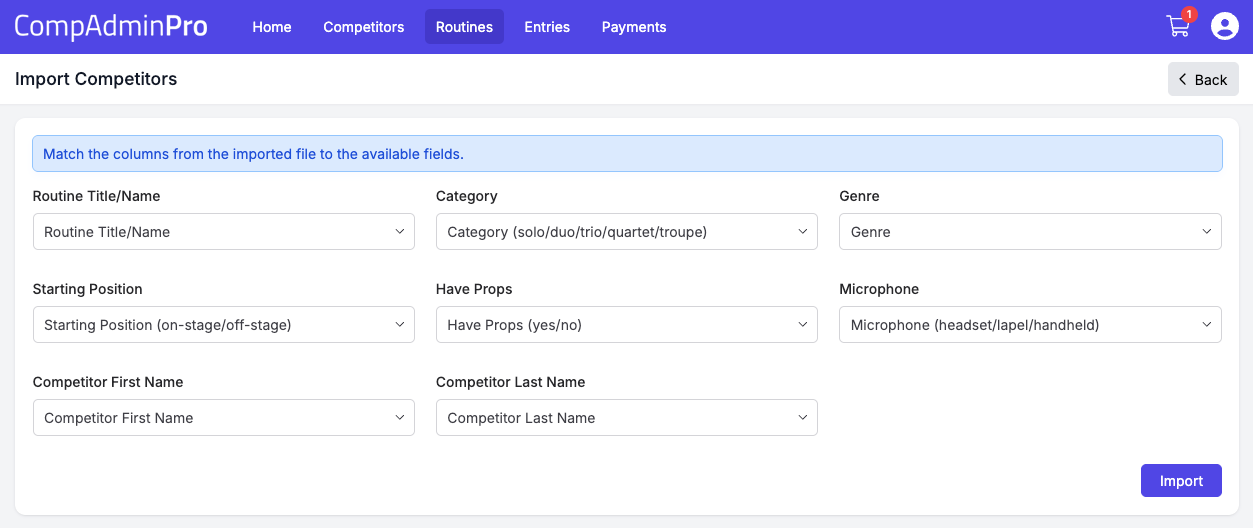Open the Starting Position dropdown
The image size is (1253, 528).
pyautogui.click(x=224, y=325)
